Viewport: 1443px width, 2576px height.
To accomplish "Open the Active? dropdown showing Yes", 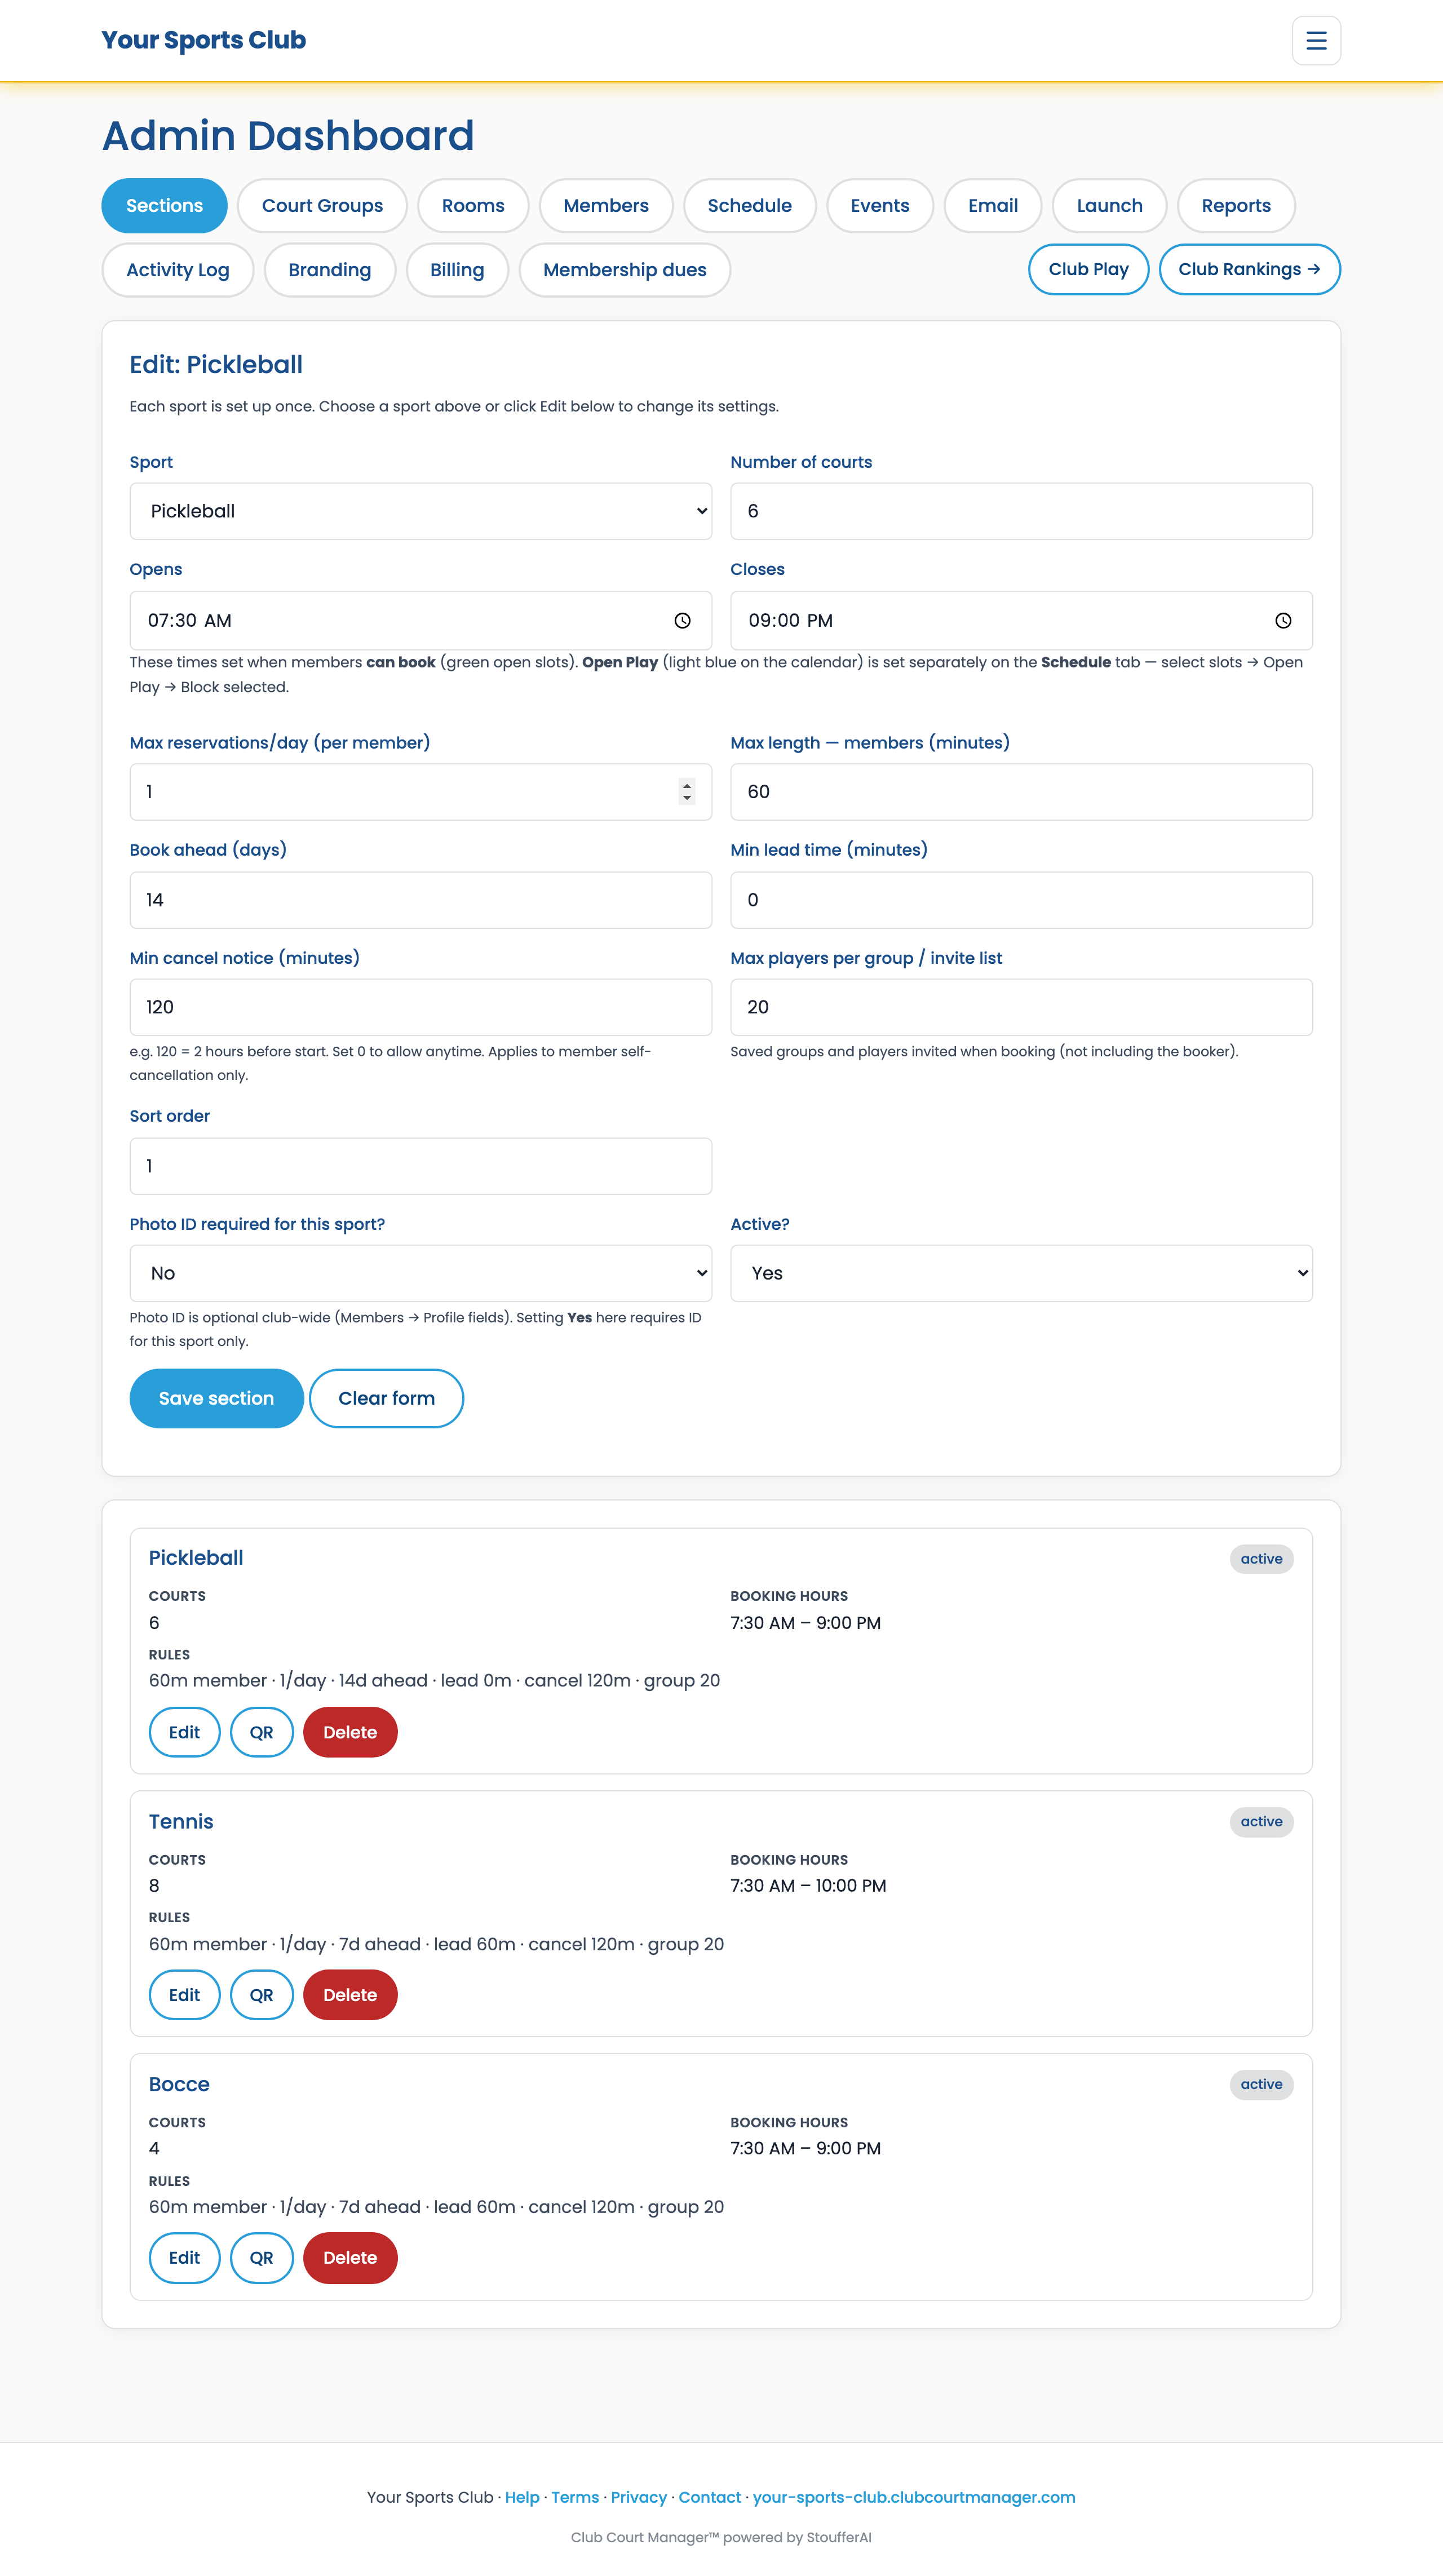I will pyautogui.click(x=1021, y=1273).
